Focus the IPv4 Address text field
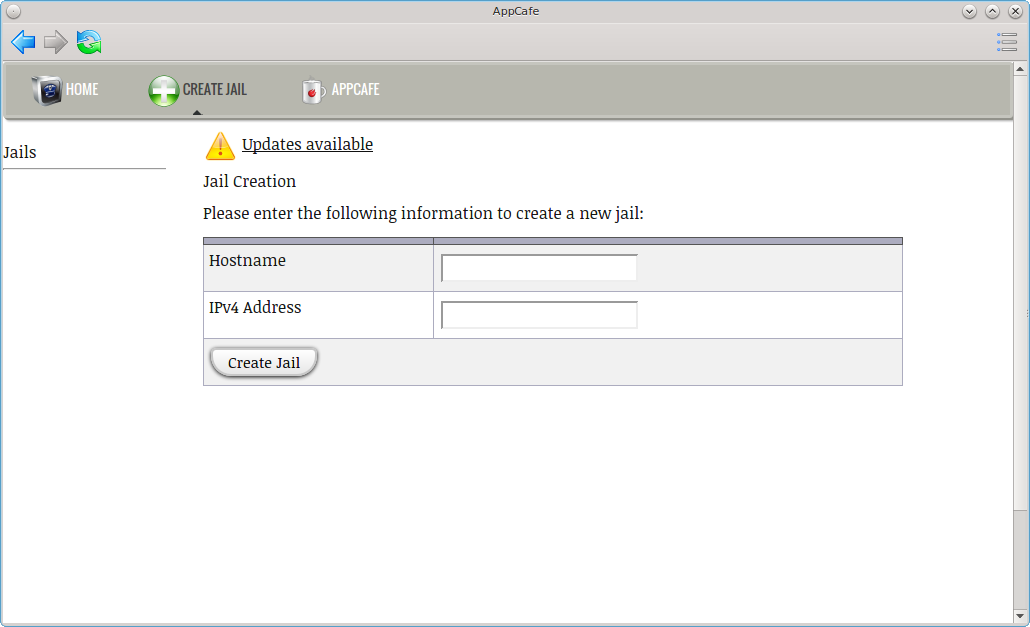 pos(539,315)
